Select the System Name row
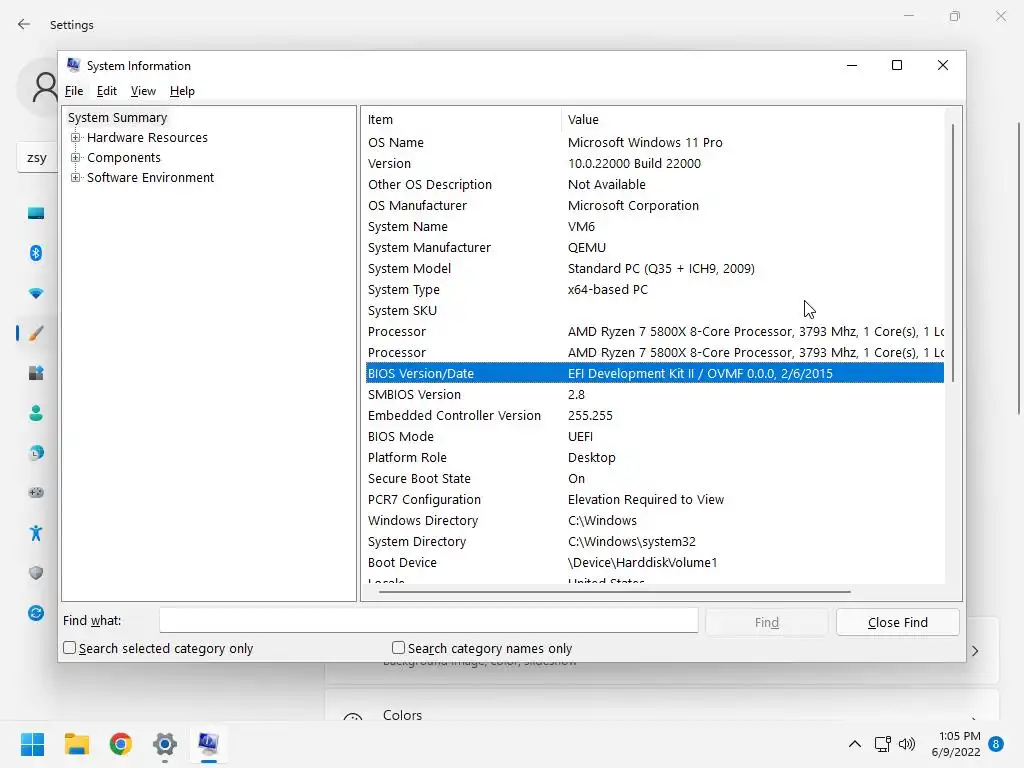Viewport: 1024px width, 768px height. (x=655, y=227)
